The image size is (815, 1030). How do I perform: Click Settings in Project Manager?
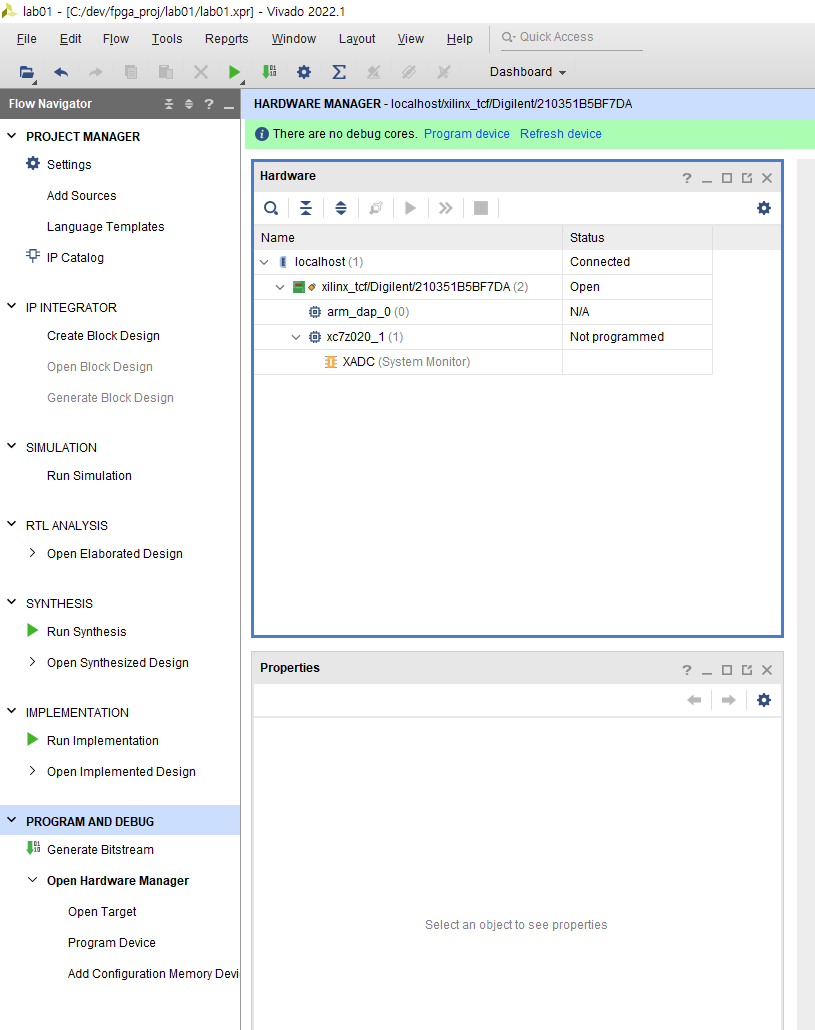coord(69,164)
